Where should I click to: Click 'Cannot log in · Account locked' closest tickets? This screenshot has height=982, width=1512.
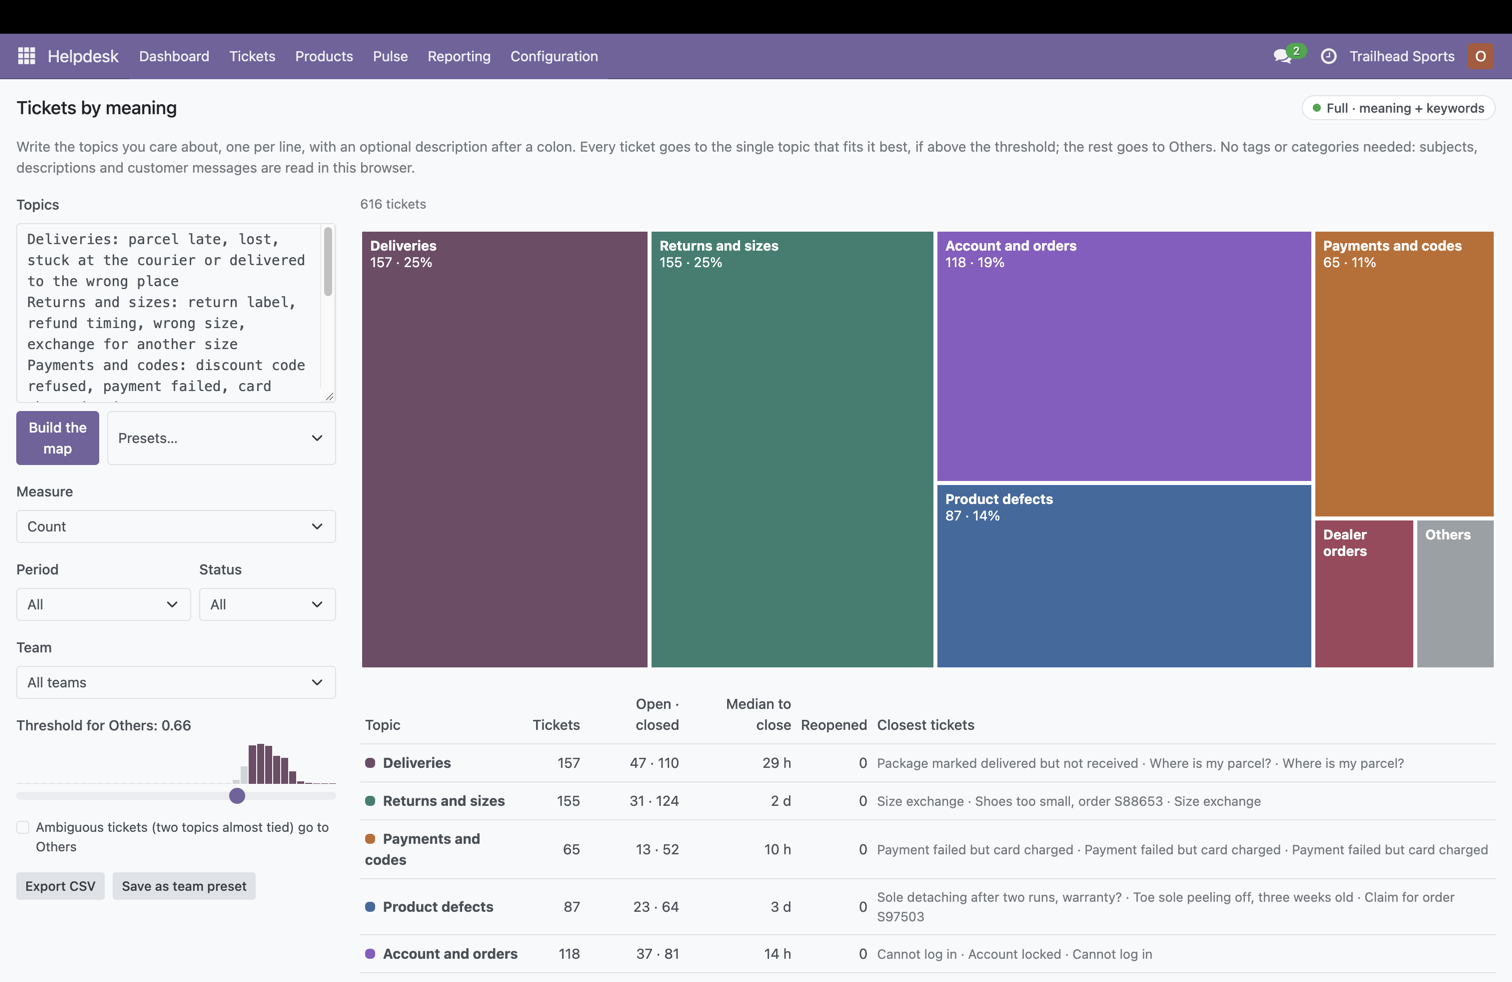coord(1014,954)
